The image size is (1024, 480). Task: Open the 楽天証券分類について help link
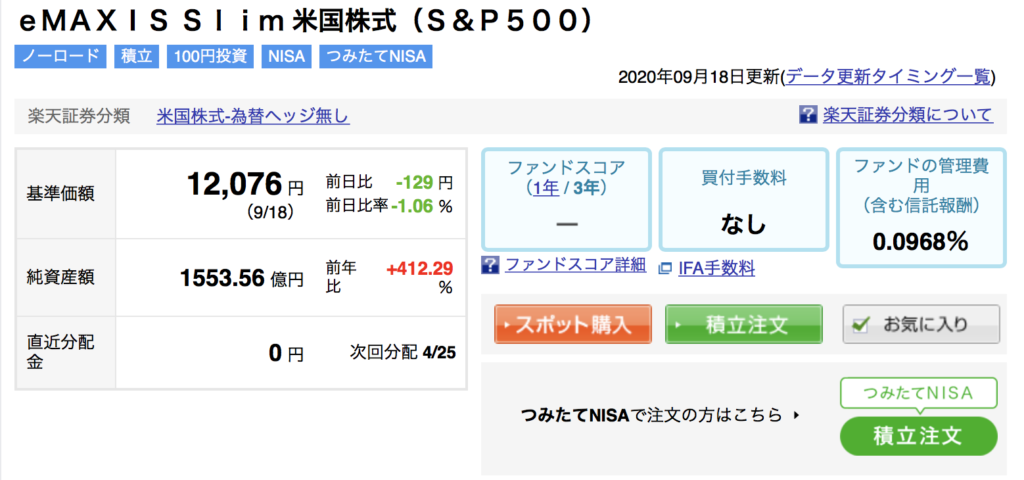tap(907, 115)
